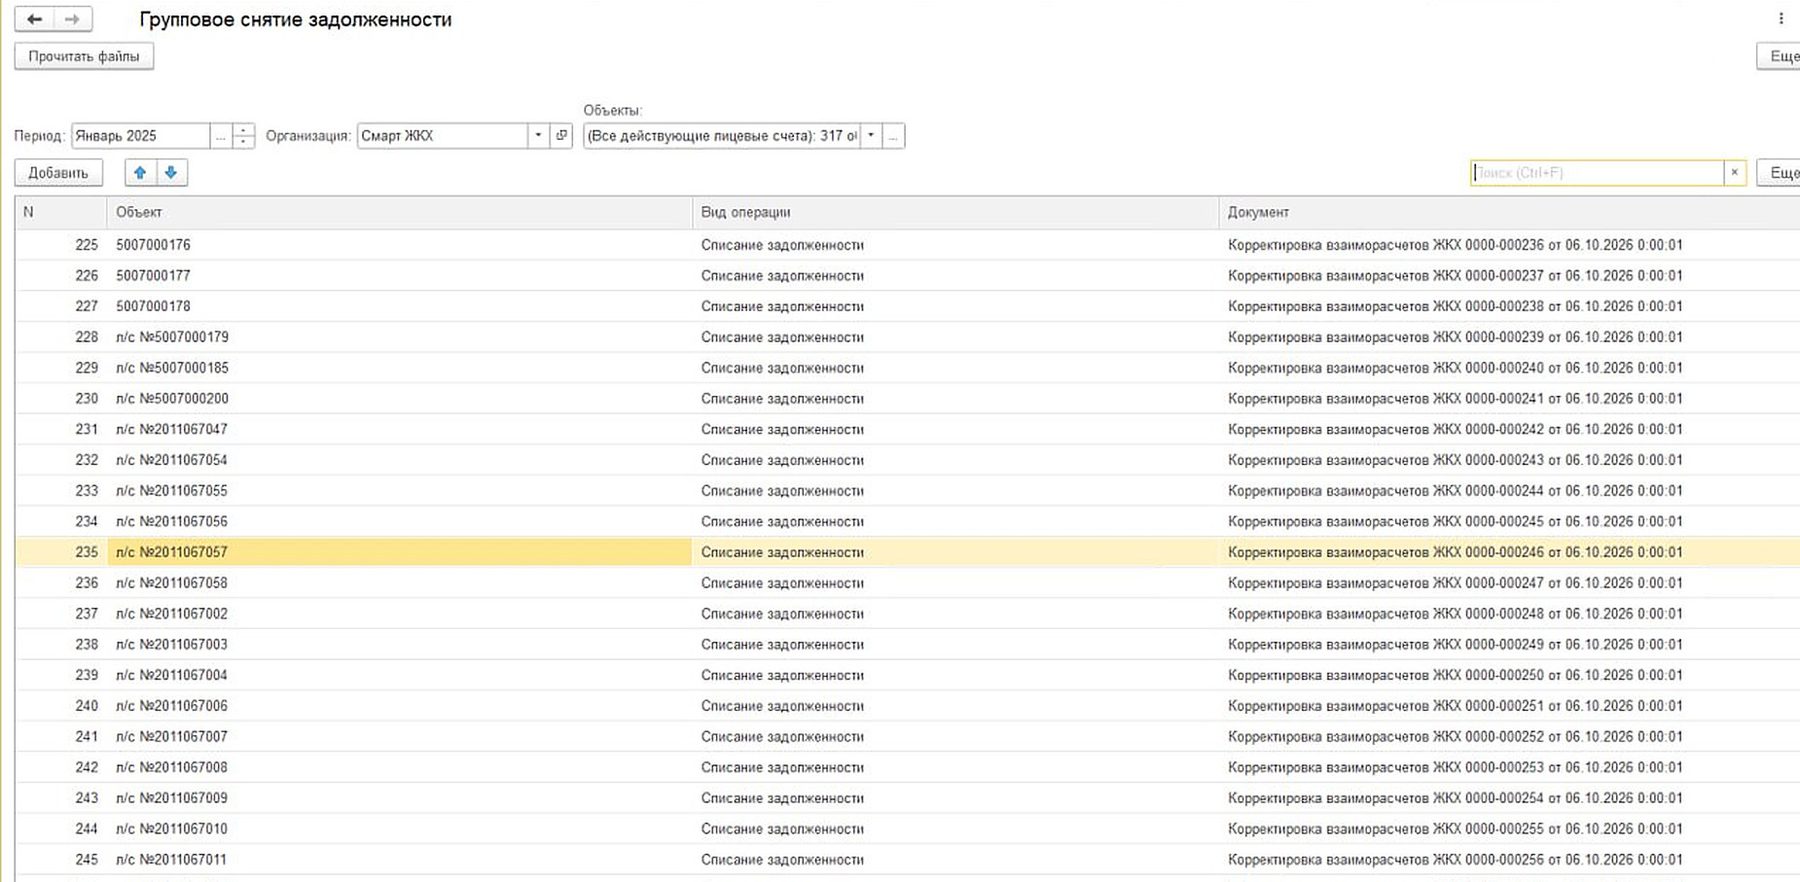Click document cell ЖКХ 0000-000236
The image size is (1800, 882).
[1509, 245]
